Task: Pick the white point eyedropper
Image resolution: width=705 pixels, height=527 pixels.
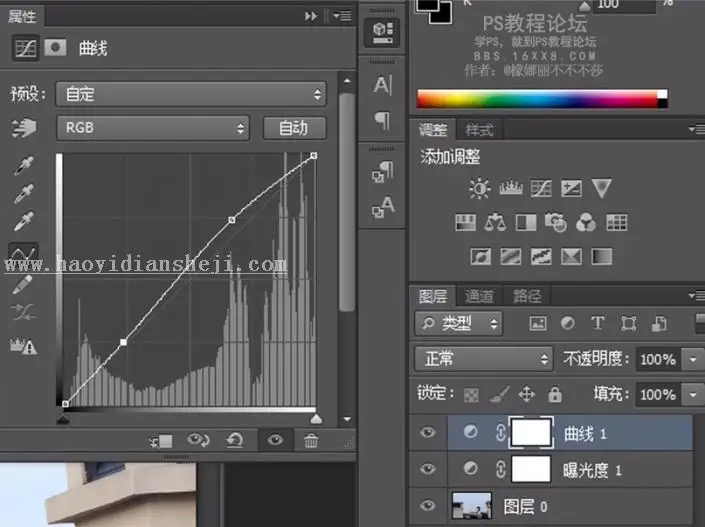Action: [x=23, y=222]
